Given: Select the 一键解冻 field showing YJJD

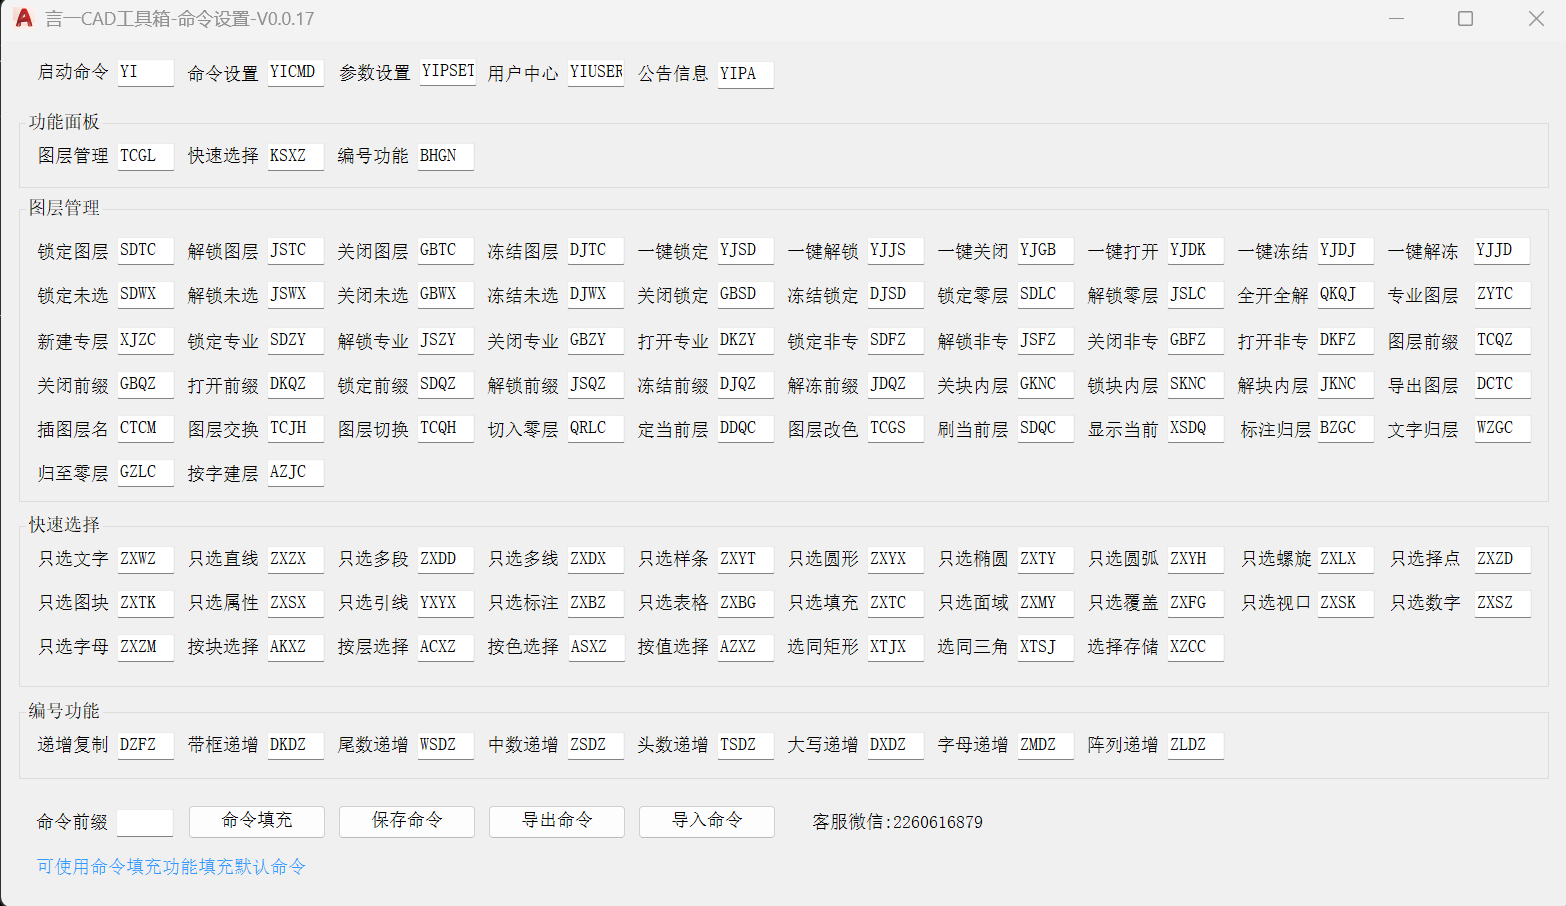Looking at the screenshot, I should click(1501, 250).
